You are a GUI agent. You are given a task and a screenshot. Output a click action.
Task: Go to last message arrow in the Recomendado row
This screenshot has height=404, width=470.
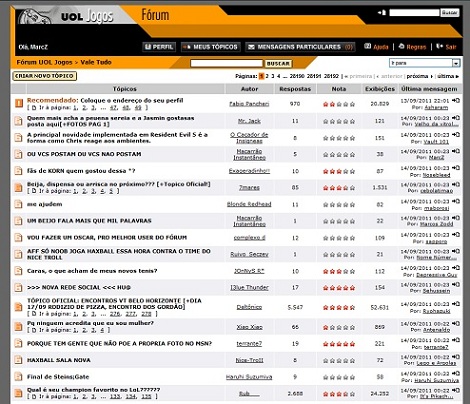tap(456, 100)
